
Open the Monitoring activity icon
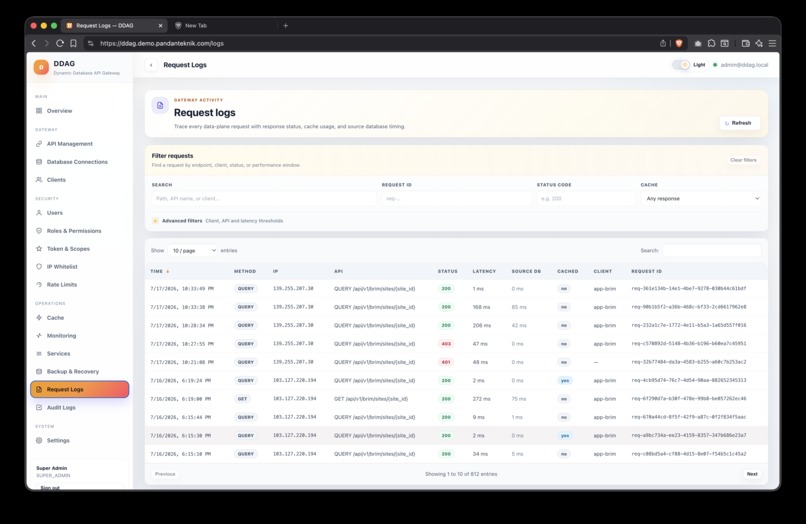(39, 335)
